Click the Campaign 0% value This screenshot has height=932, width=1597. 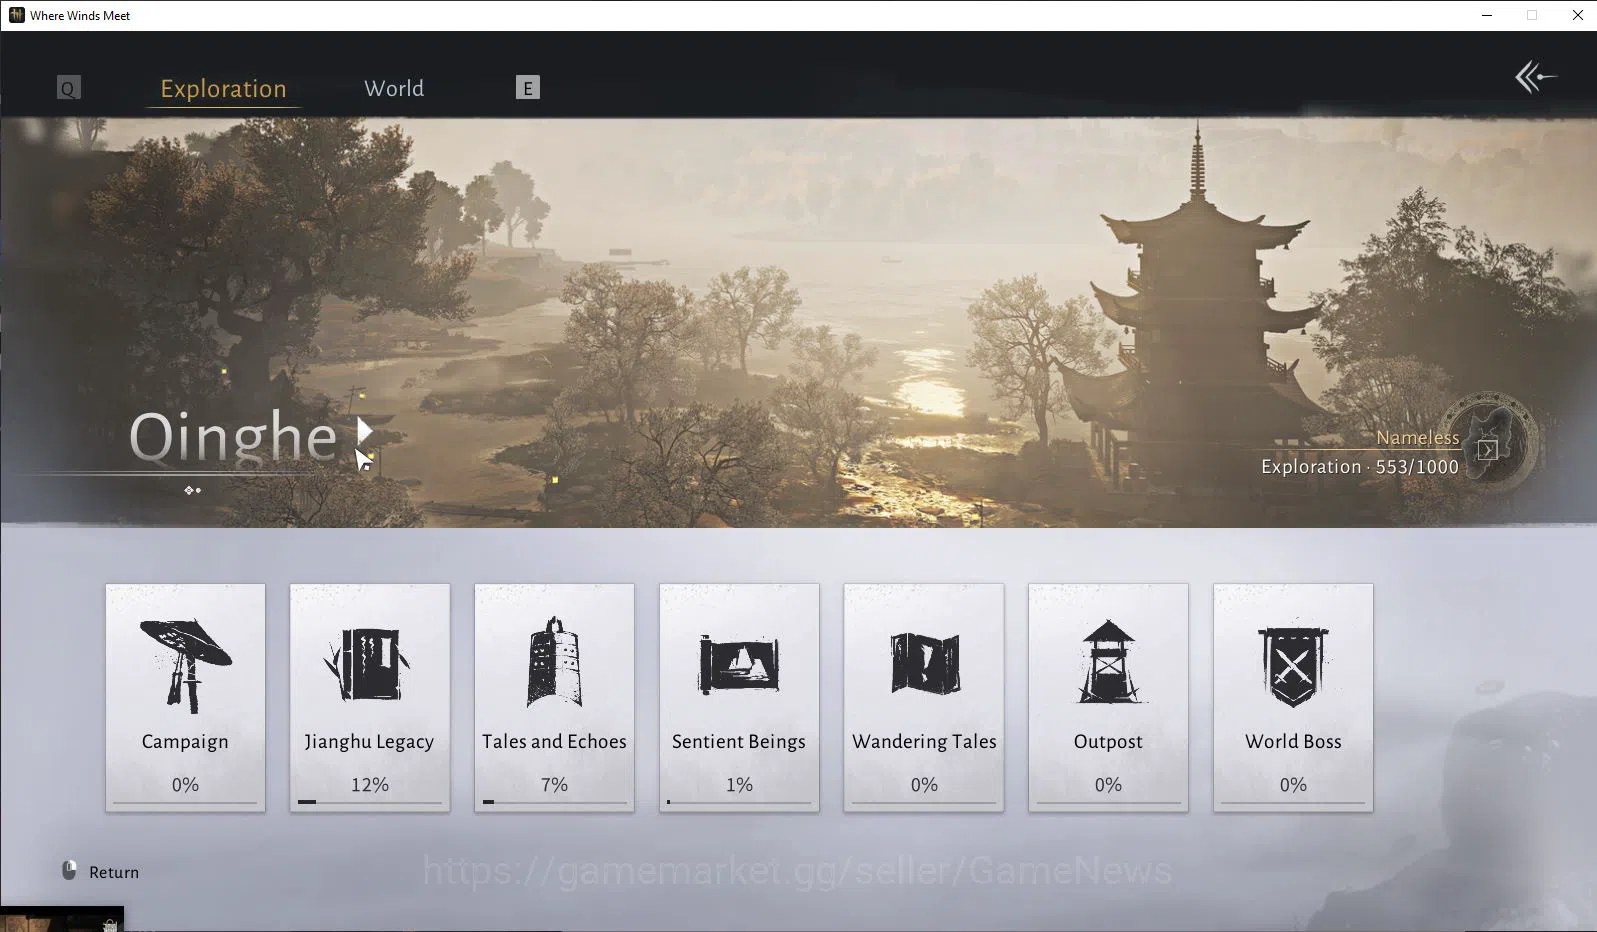(x=185, y=785)
